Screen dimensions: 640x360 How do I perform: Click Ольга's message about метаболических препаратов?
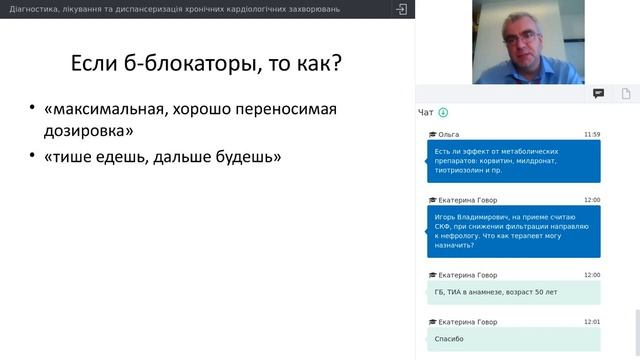click(514, 161)
